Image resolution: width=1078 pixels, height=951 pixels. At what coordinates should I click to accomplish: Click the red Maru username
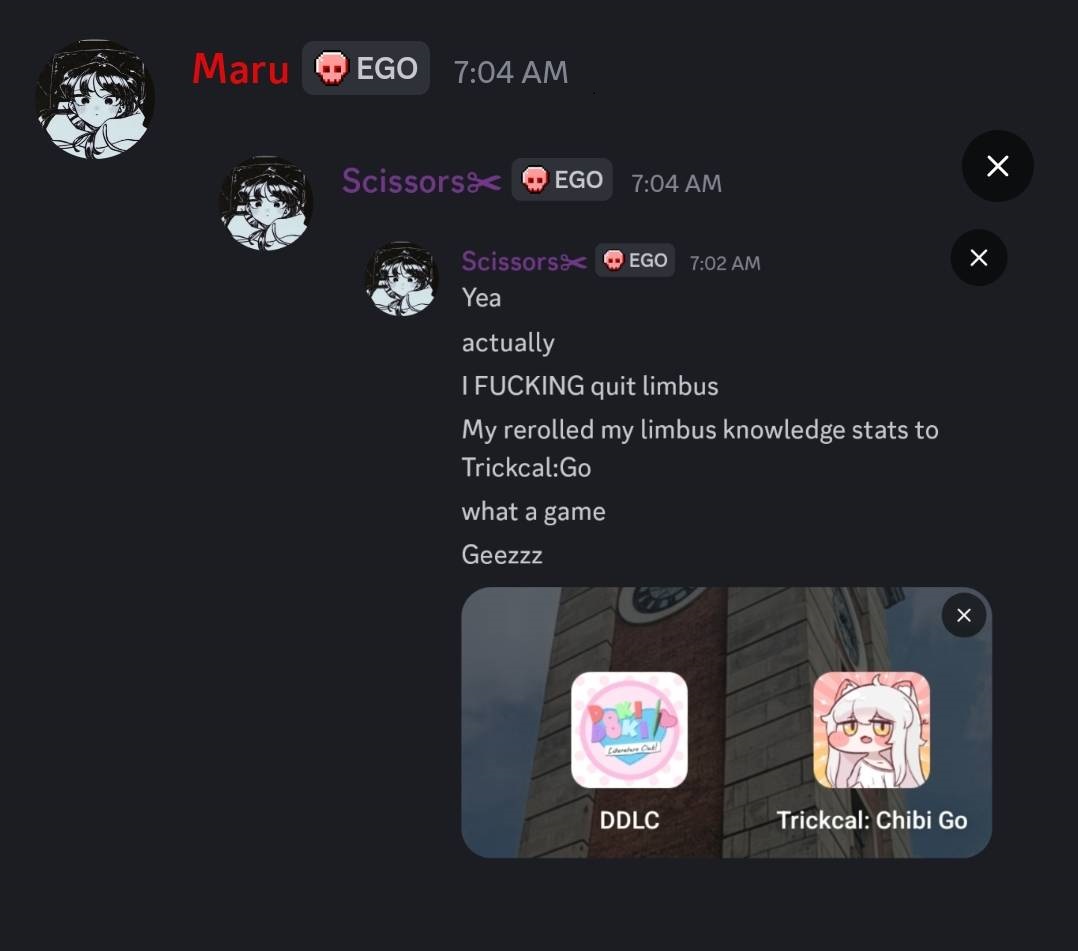pyautogui.click(x=241, y=69)
